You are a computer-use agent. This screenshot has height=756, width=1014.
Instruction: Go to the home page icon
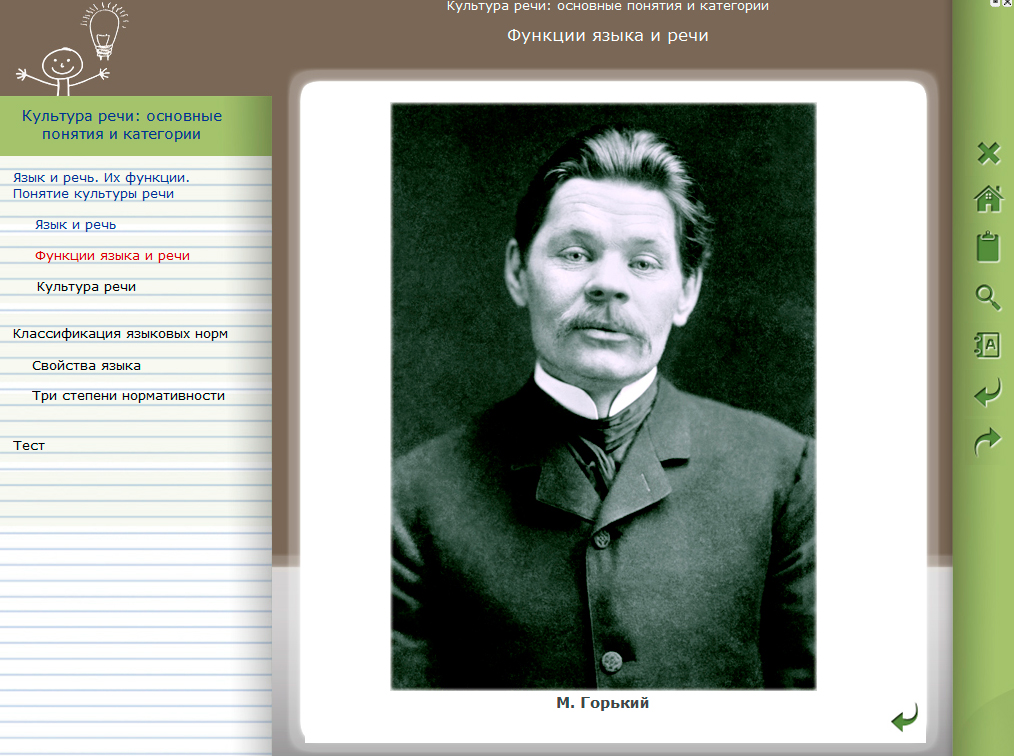click(x=988, y=199)
